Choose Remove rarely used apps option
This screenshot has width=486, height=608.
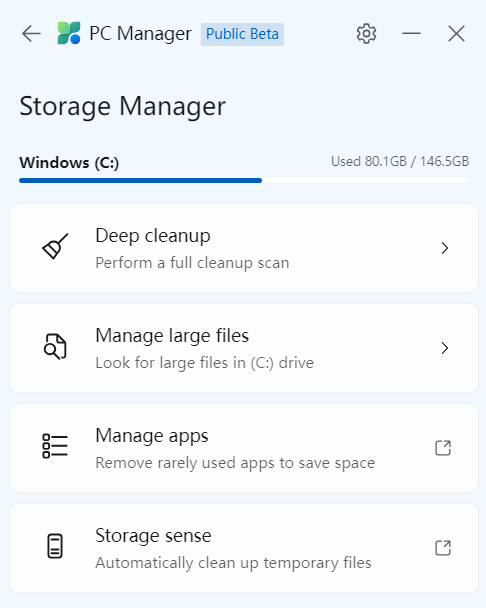pyautogui.click(x=235, y=463)
